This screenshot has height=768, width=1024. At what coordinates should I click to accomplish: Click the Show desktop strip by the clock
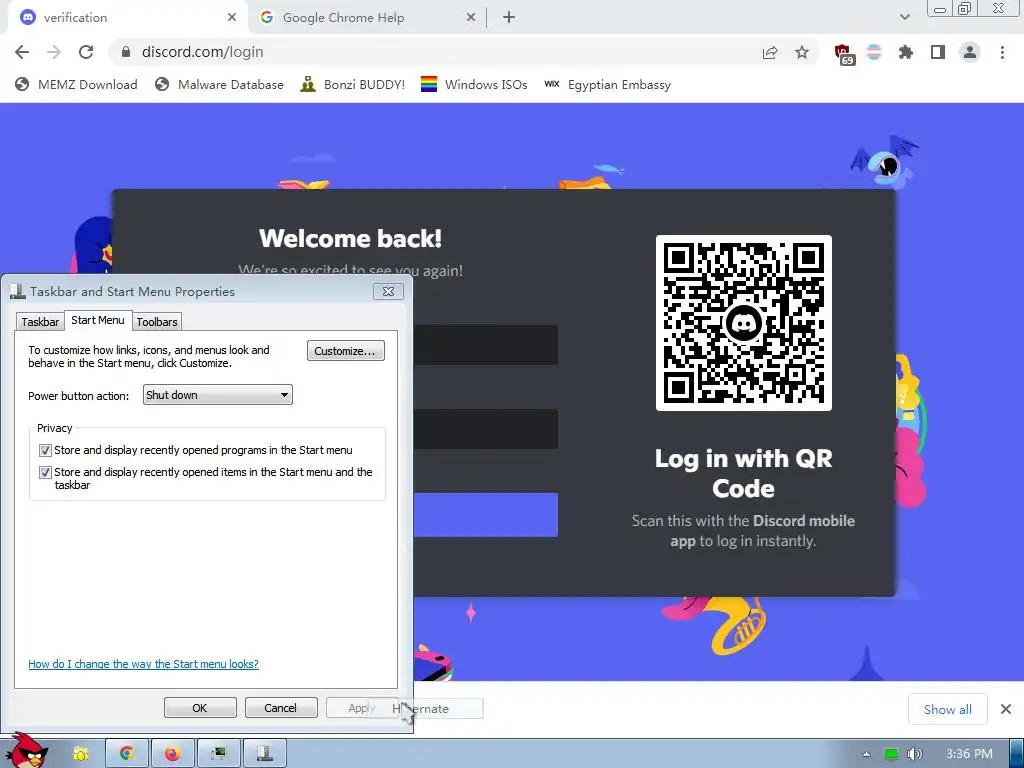pyautogui.click(x=1017, y=754)
